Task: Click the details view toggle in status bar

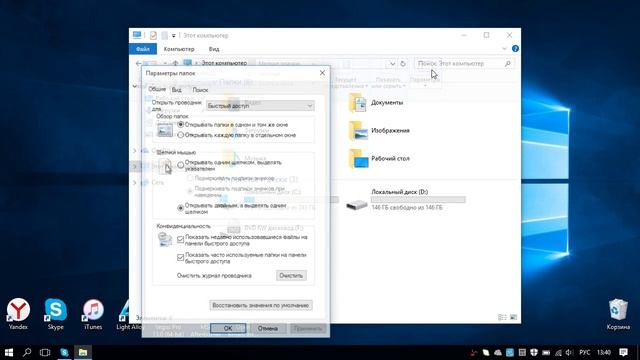Action: [x=502, y=317]
